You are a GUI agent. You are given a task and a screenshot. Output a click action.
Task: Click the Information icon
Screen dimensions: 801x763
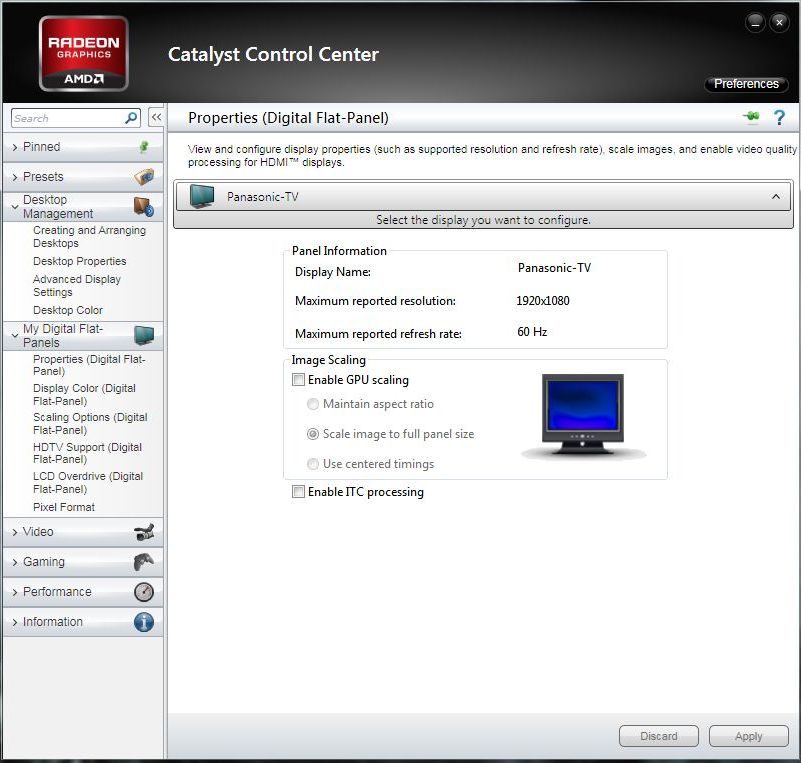coord(144,622)
